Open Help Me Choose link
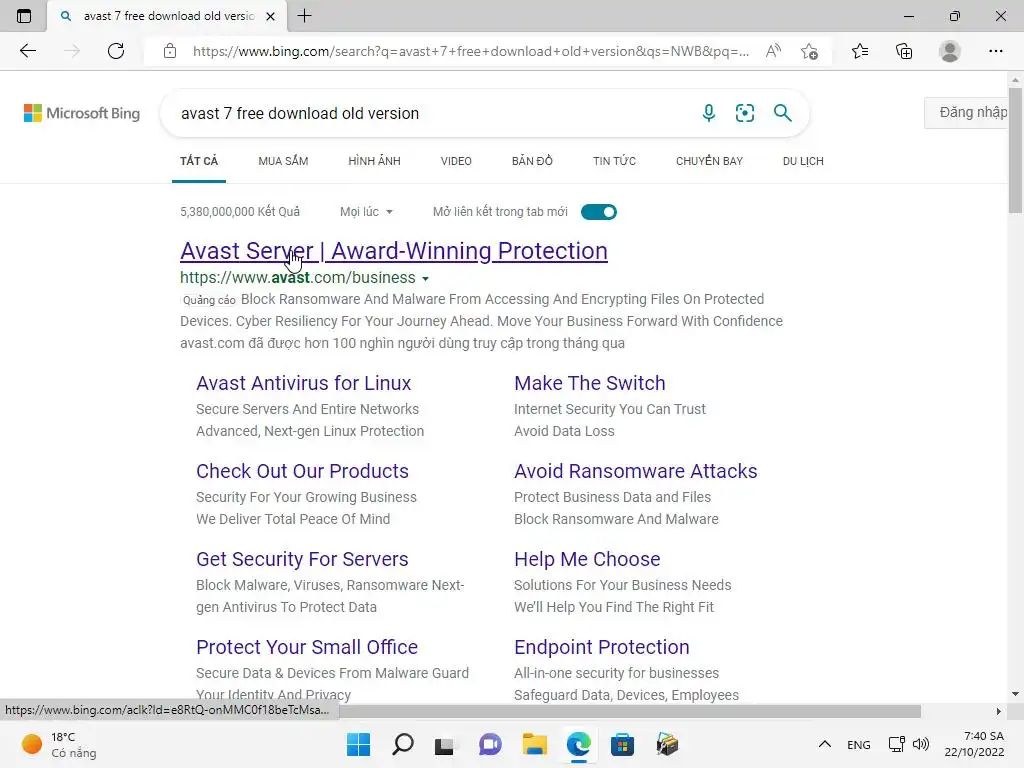Viewport: 1024px width, 768px height. [x=587, y=559]
